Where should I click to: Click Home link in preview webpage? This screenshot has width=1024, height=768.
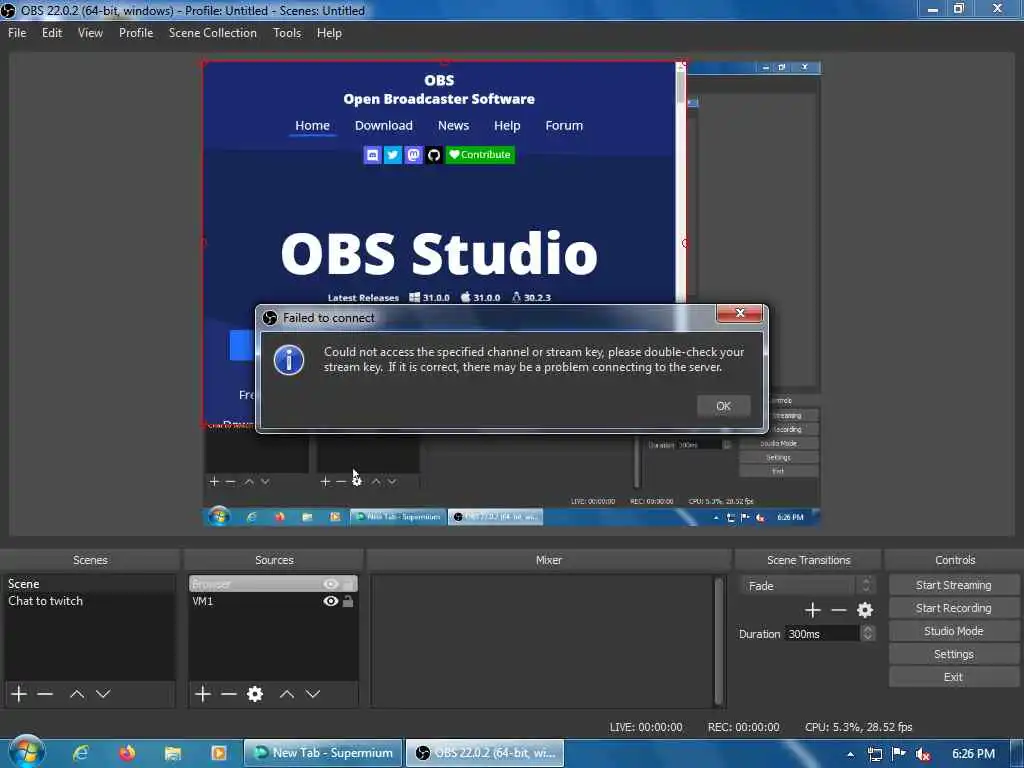point(312,125)
